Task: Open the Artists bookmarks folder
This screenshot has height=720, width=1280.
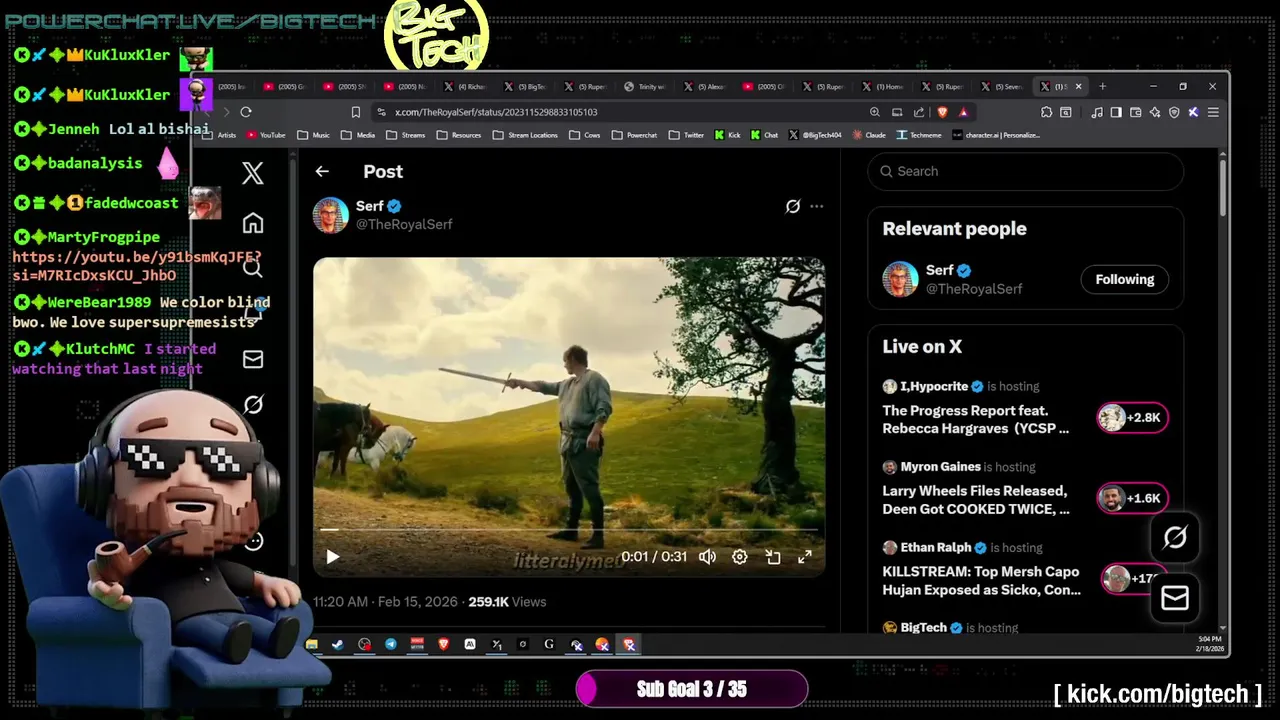Action: [220, 135]
